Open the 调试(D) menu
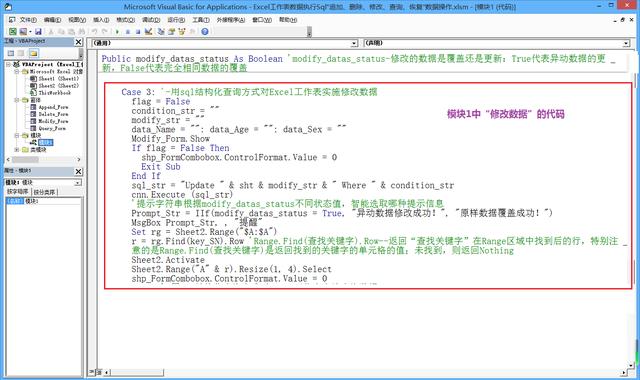The width and height of the screenshot is (640, 380). [151, 20]
